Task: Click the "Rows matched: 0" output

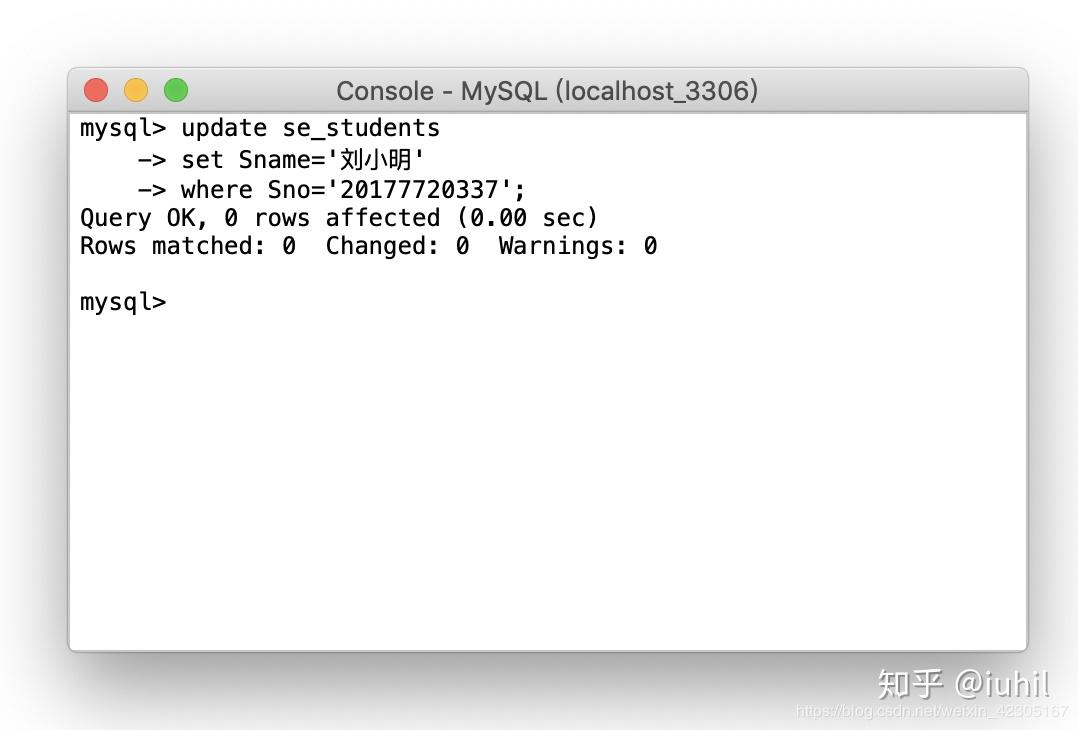Action: tap(188, 245)
